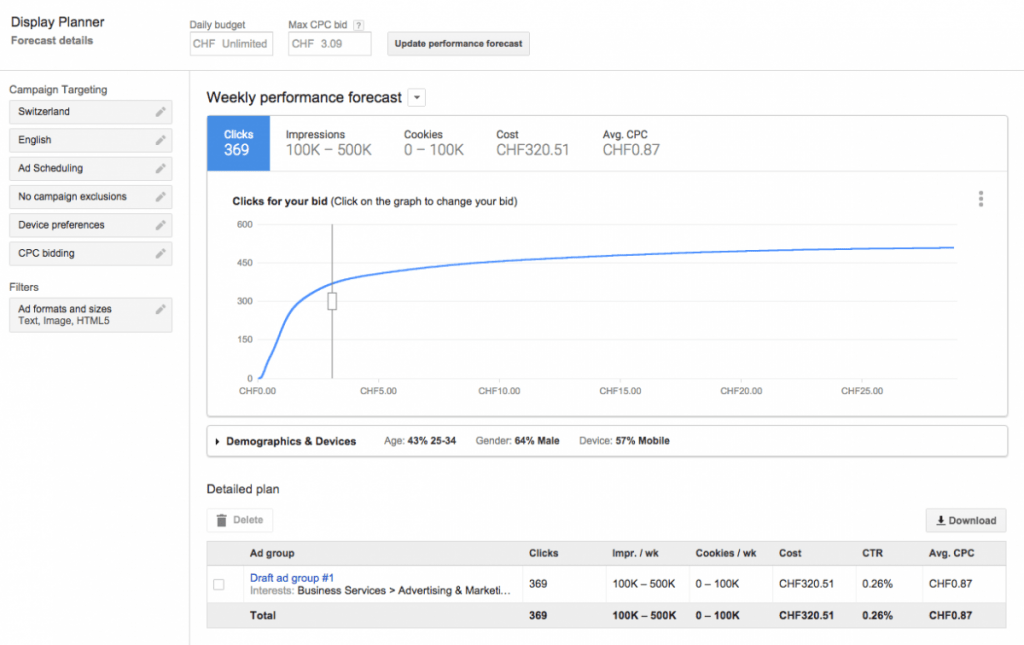Click inside the Max CPC bid input field
This screenshot has width=1024, height=645.
coord(329,44)
